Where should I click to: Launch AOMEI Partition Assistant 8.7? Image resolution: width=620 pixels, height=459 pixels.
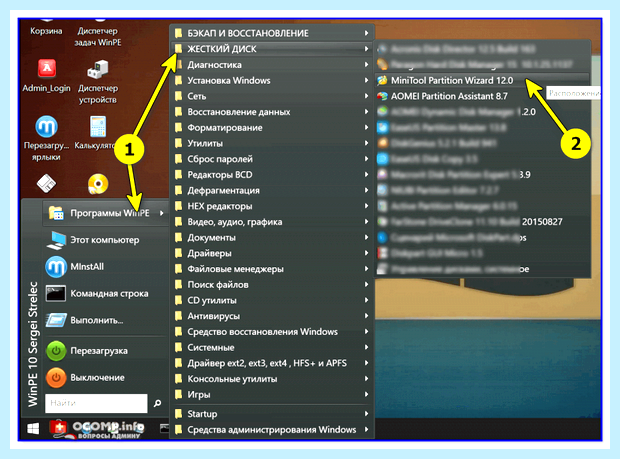point(482,96)
